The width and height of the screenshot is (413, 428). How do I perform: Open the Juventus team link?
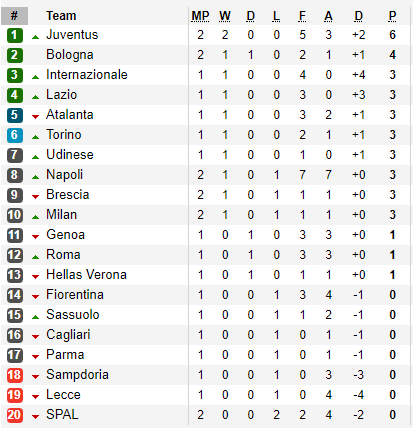pos(72,35)
